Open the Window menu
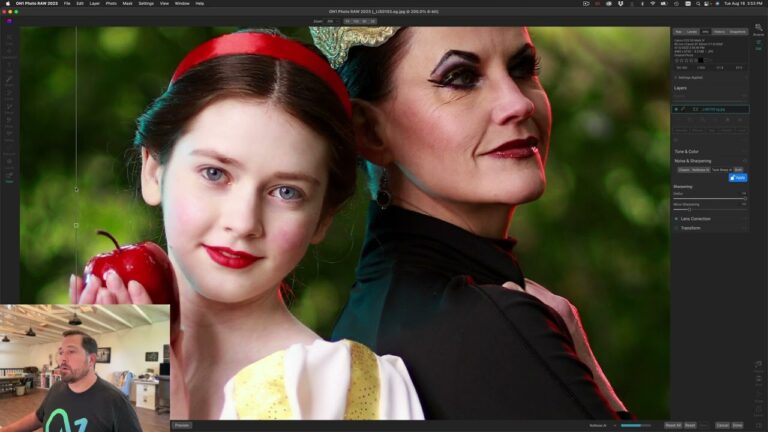 182,3
